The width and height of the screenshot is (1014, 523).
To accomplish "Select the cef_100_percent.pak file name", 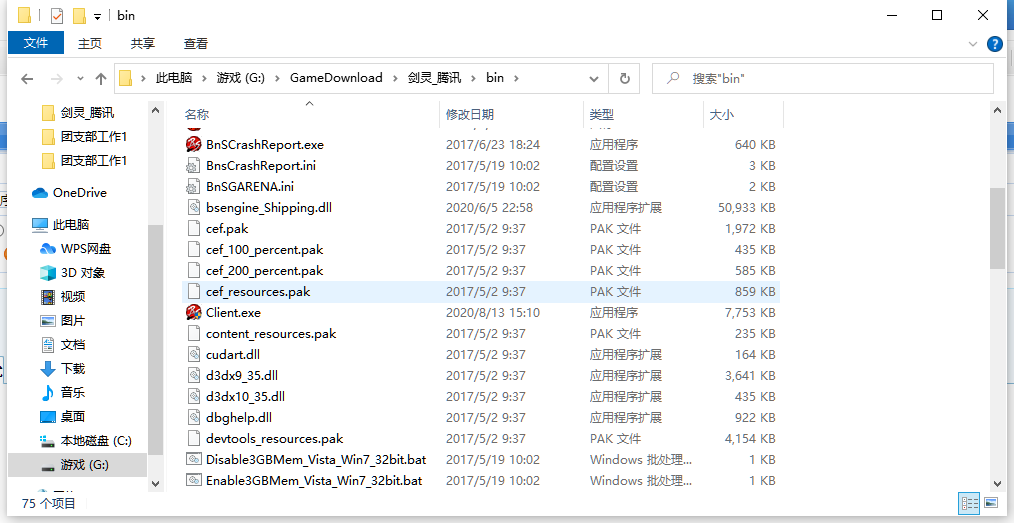I will 264,250.
